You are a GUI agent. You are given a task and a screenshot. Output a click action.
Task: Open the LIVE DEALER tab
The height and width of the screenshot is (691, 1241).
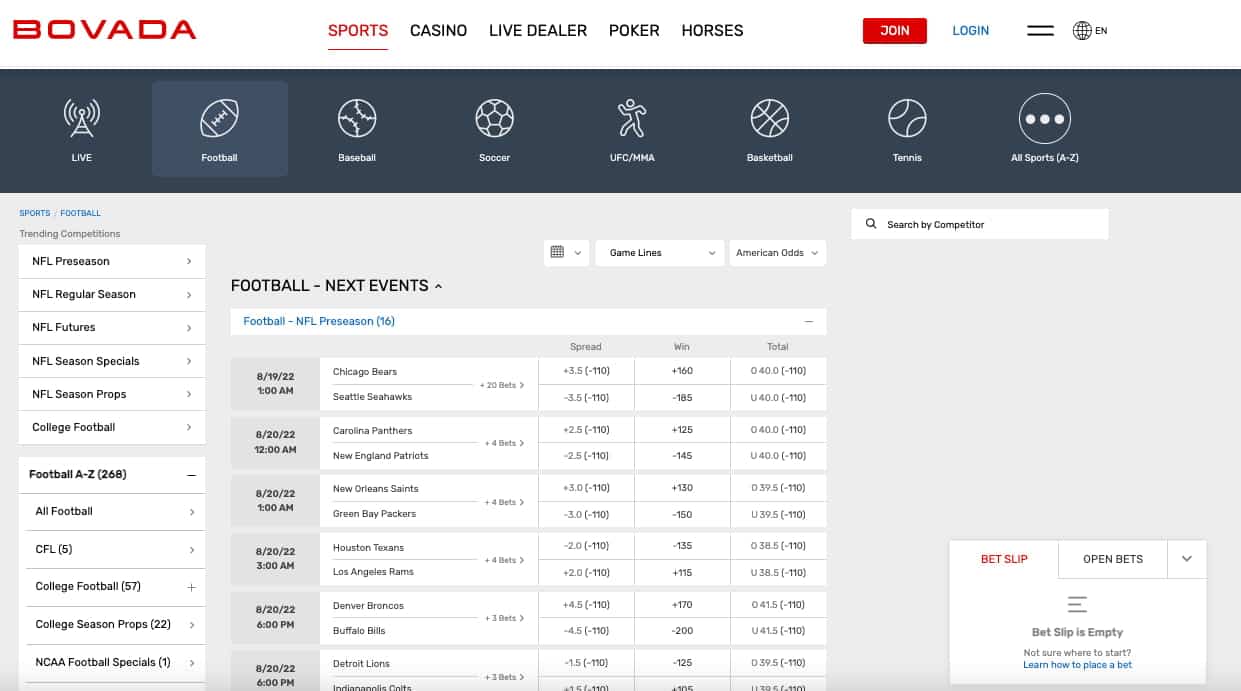tap(538, 31)
